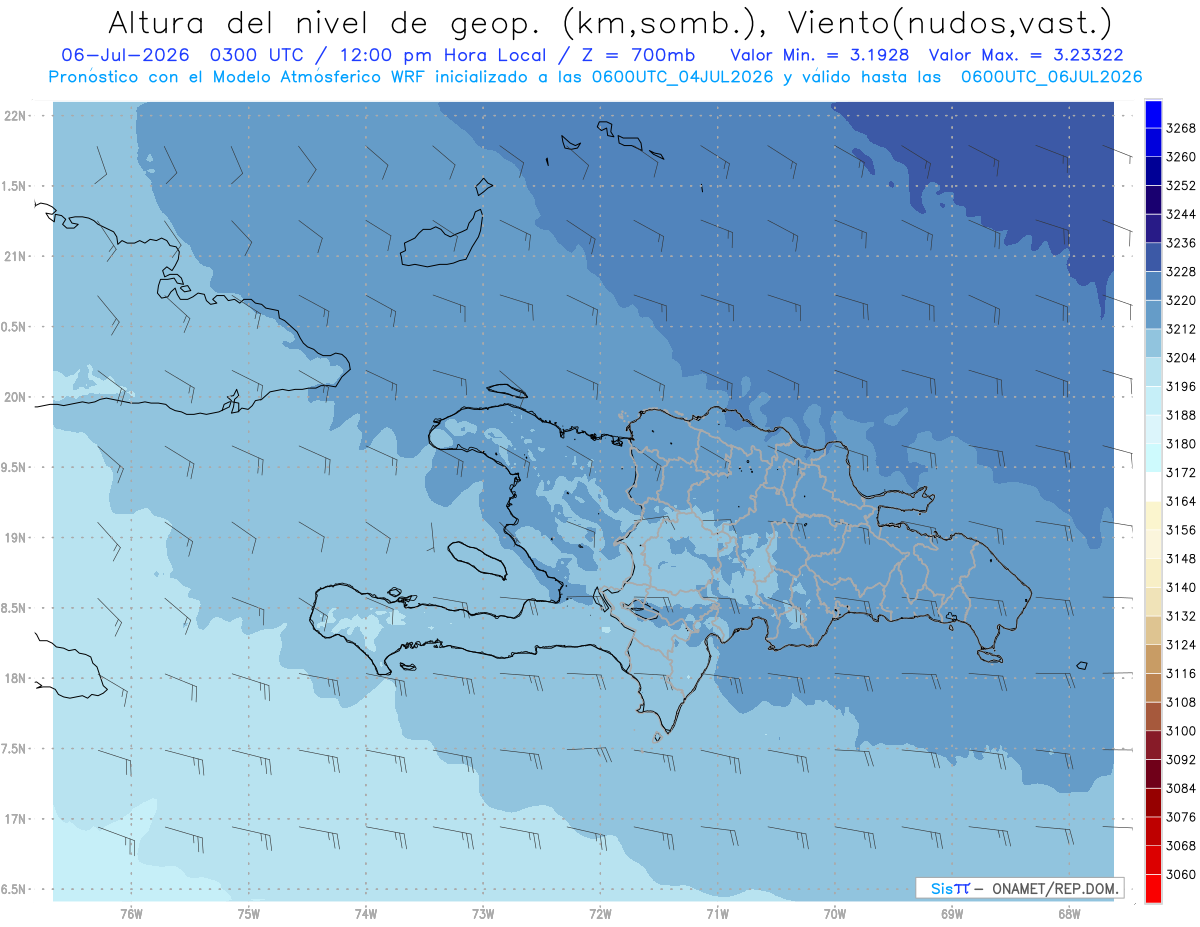Click the legend color between 3116 and 3124

(x=1153, y=659)
